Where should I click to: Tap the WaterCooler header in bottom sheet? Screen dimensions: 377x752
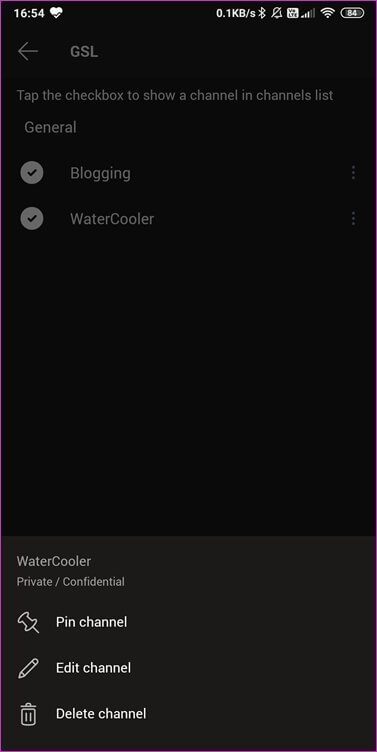54,561
